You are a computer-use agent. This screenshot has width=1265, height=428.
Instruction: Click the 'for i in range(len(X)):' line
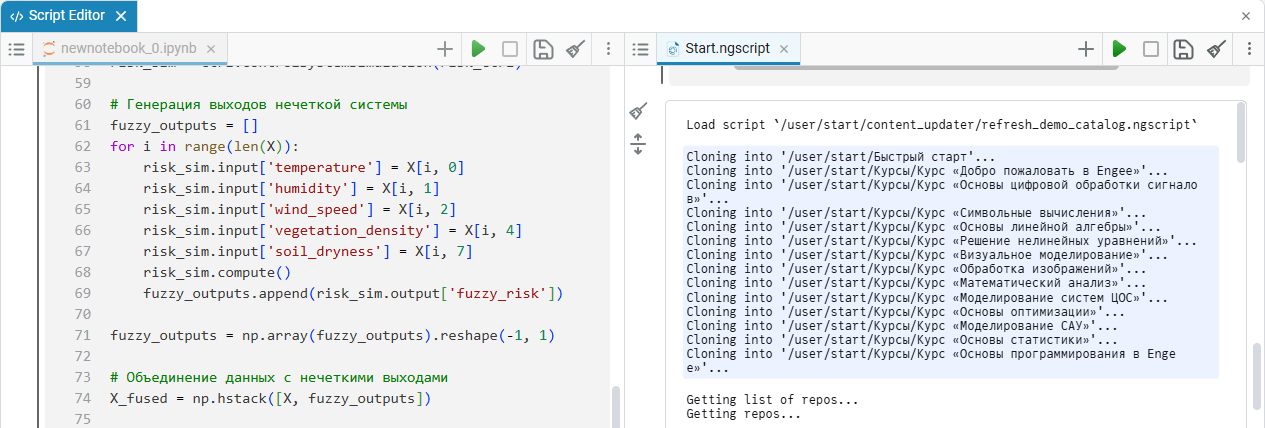click(204, 146)
